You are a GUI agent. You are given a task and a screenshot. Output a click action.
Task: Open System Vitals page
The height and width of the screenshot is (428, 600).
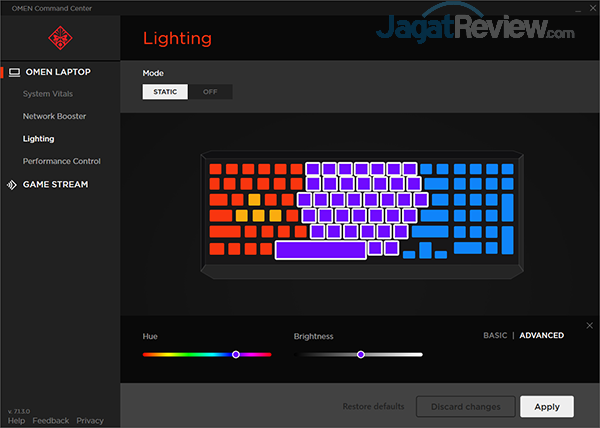[50, 94]
